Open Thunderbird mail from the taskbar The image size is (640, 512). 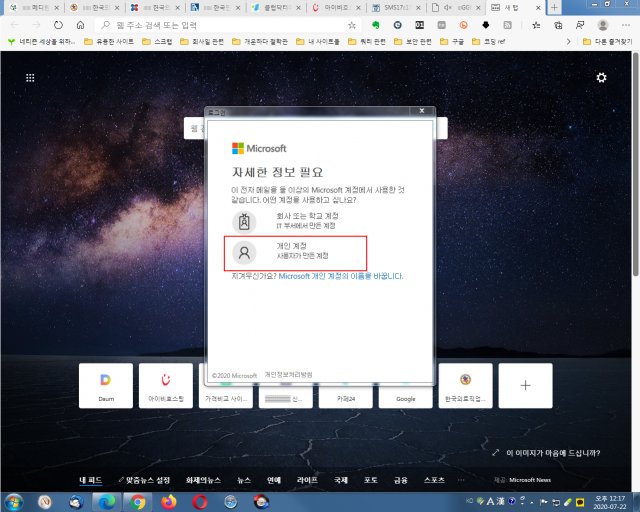pos(76,502)
